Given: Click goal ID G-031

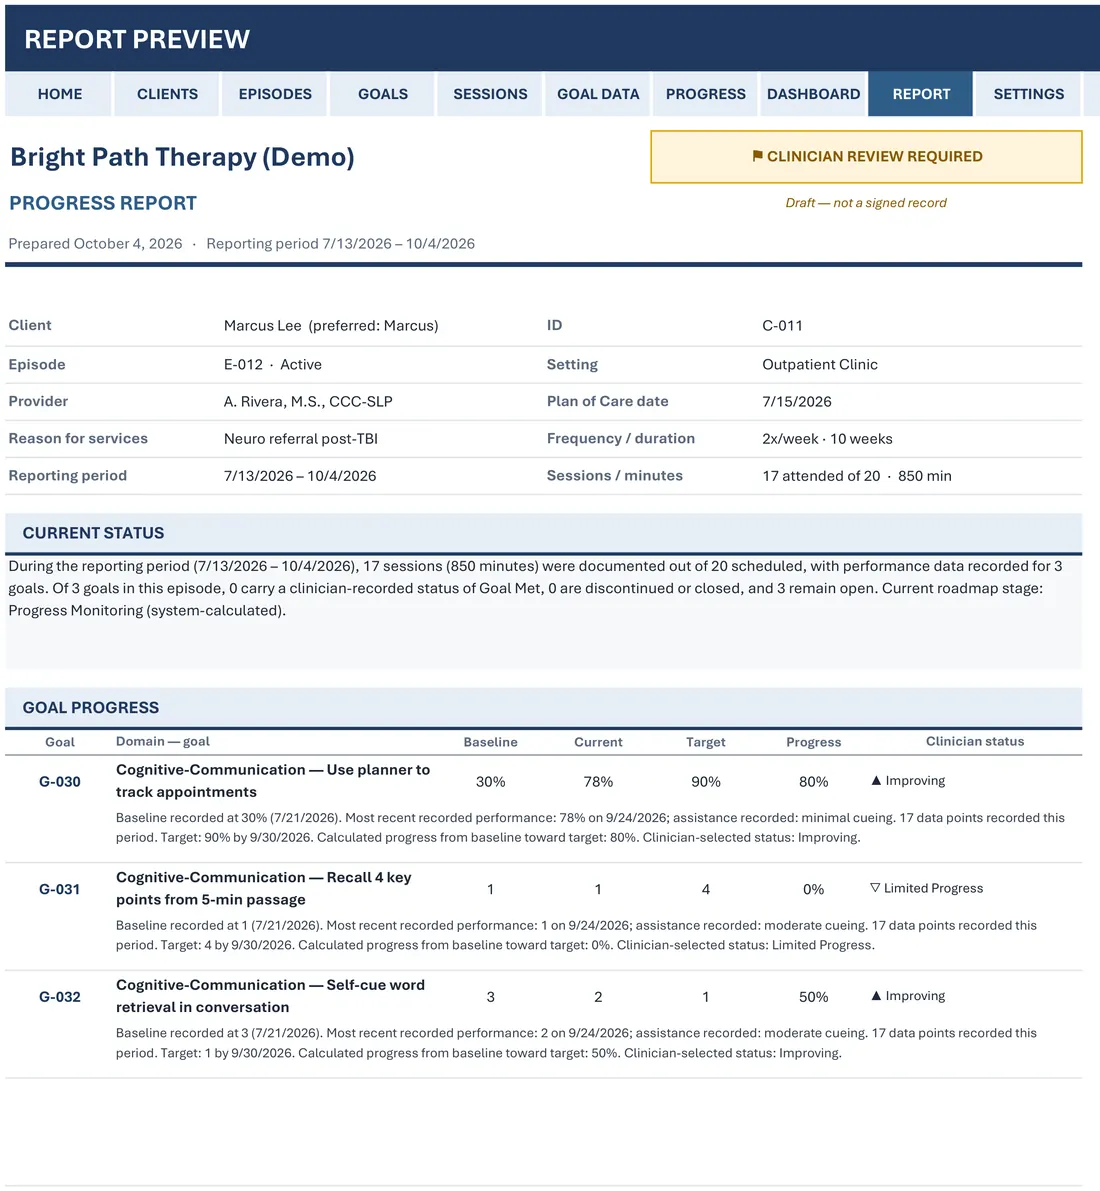Looking at the screenshot, I should click(60, 889).
